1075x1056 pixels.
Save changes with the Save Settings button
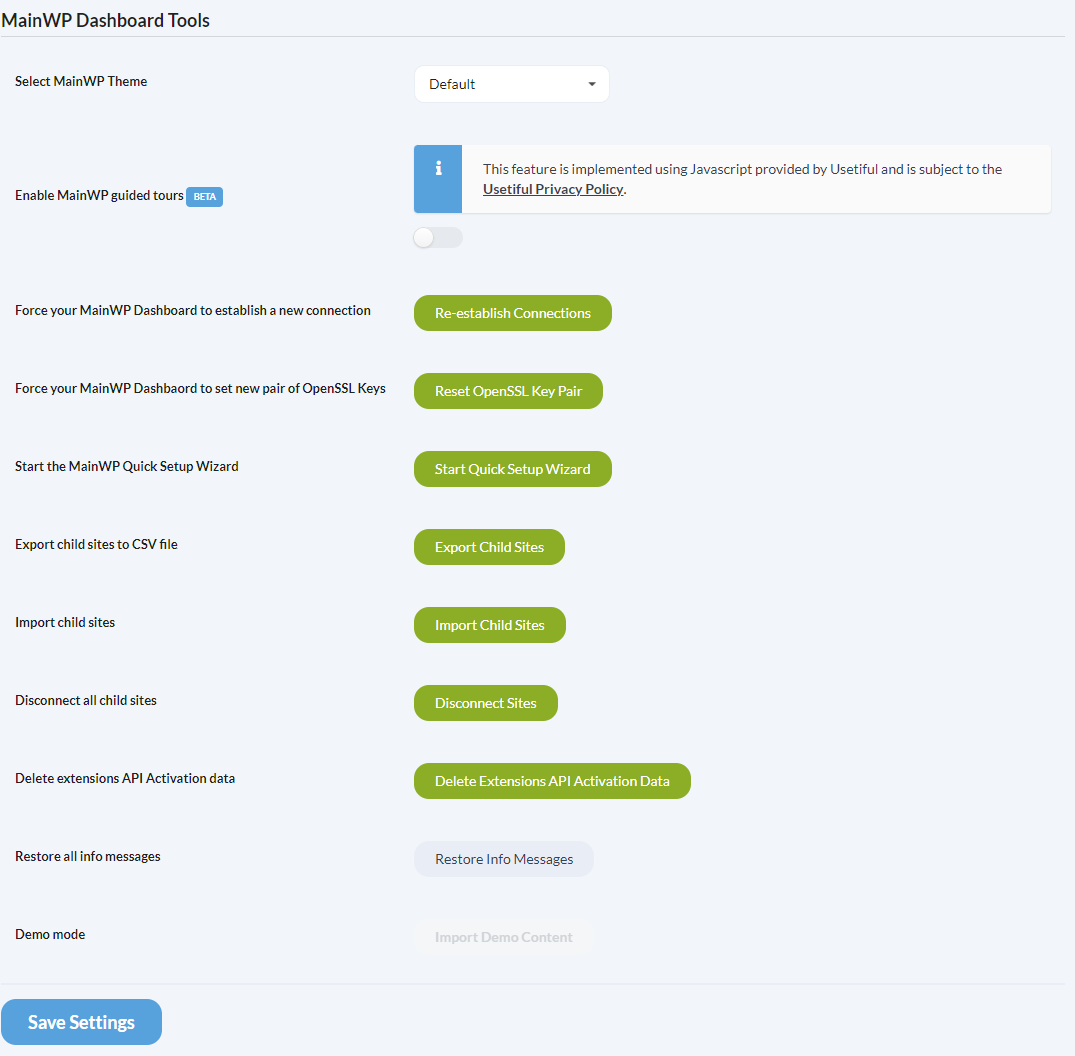[x=81, y=1022]
